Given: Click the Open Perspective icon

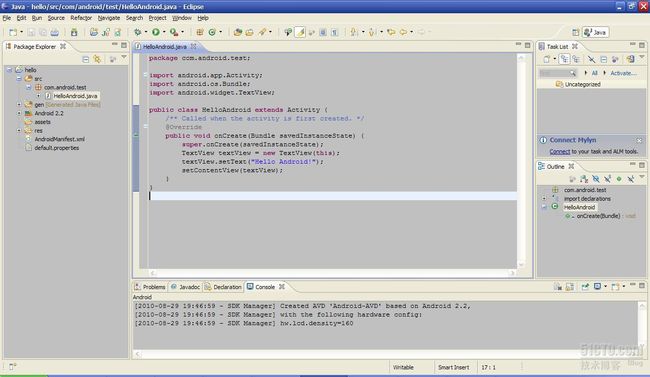Looking at the screenshot, I should (x=575, y=32).
